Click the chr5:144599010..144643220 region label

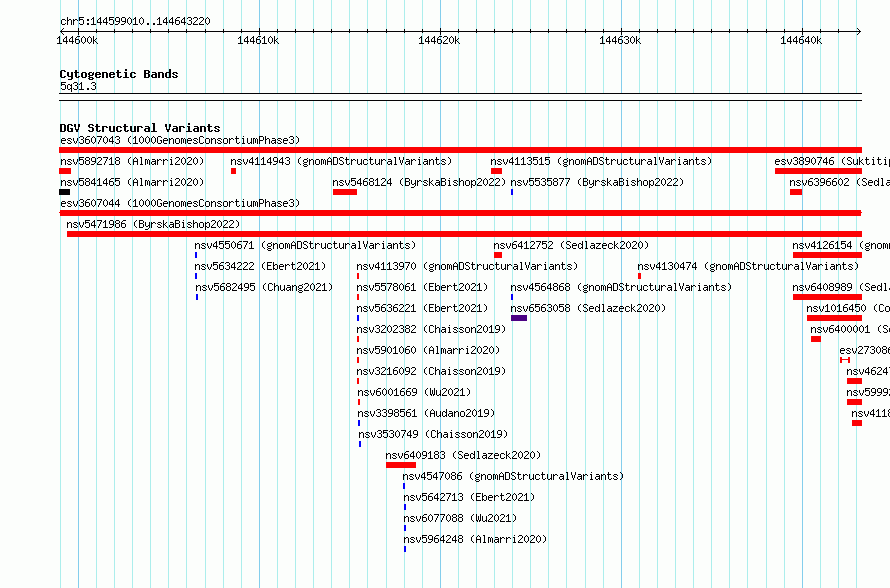coord(135,21)
